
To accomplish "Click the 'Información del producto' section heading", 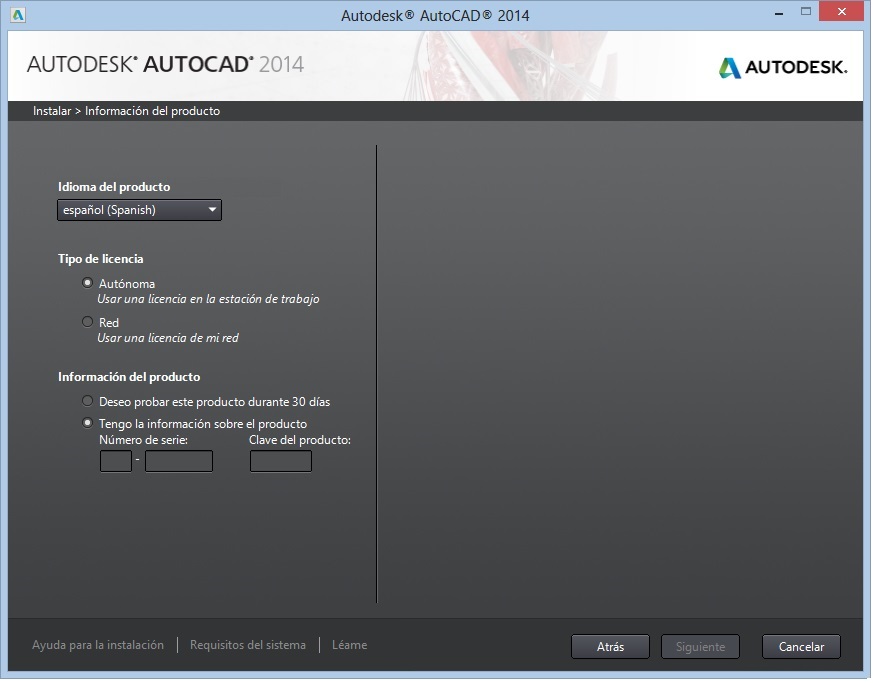I will pos(129,377).
